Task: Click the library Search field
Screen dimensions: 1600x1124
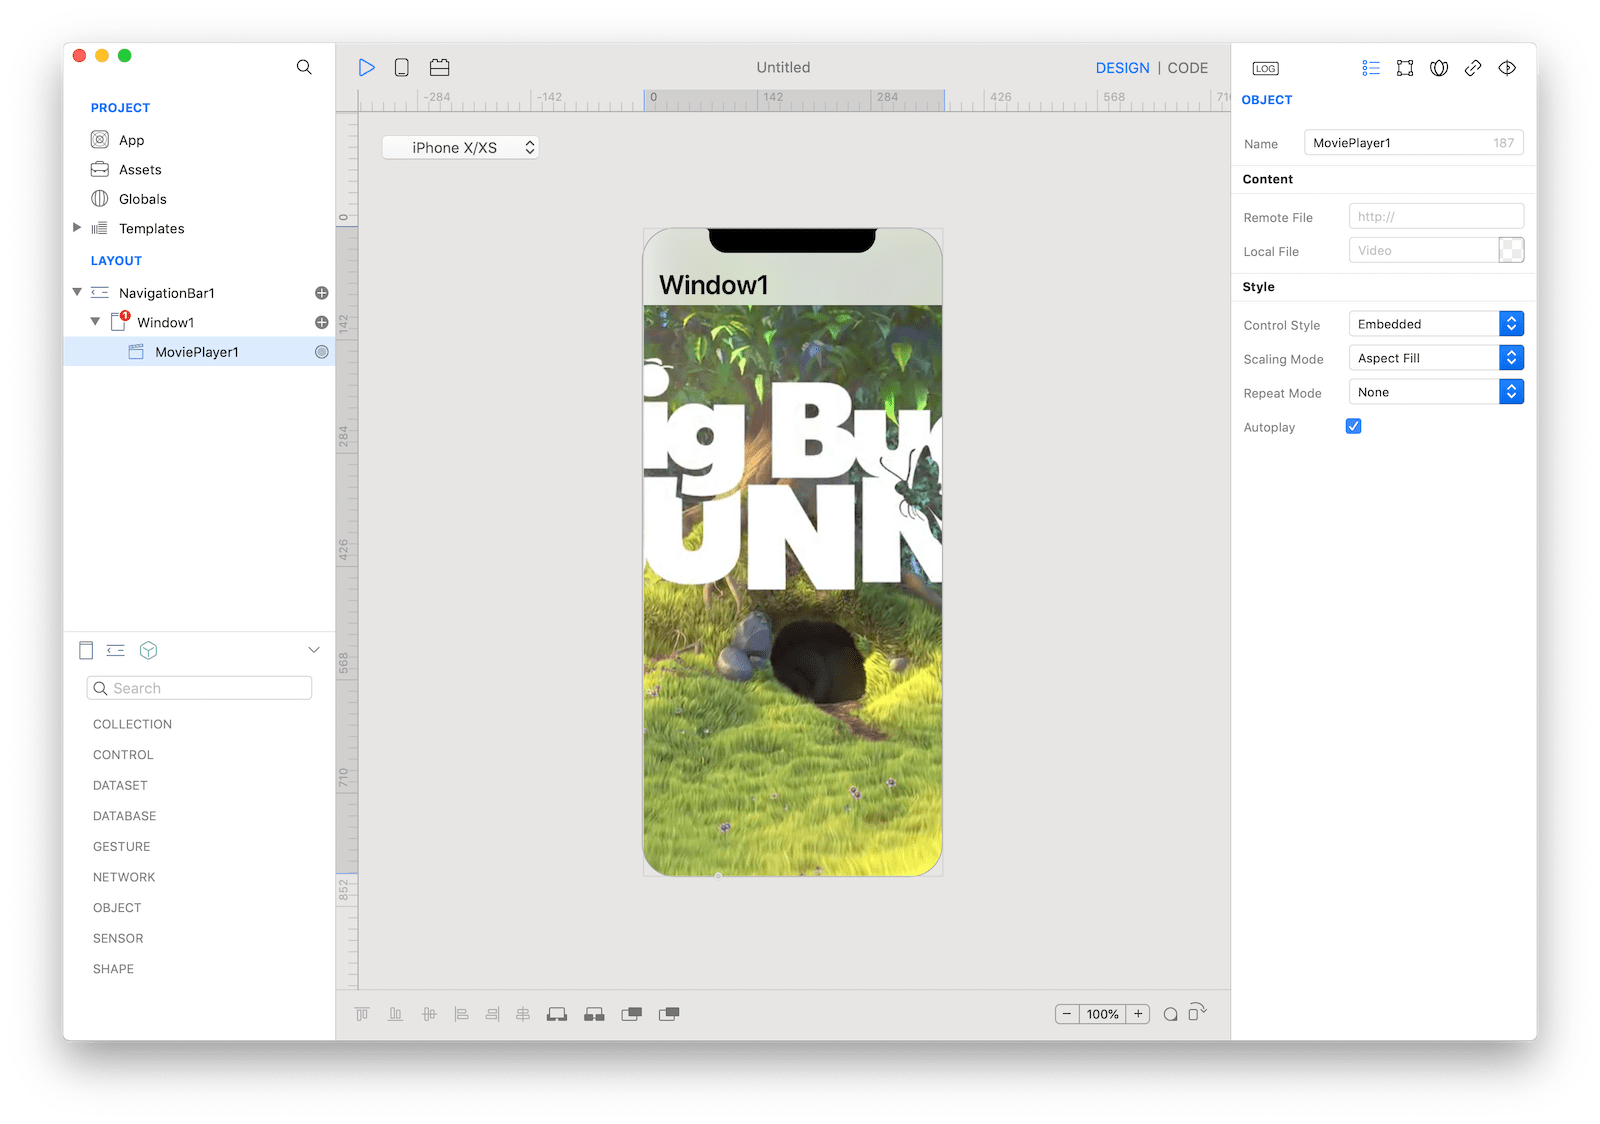Action: click(x=199, y=688)
